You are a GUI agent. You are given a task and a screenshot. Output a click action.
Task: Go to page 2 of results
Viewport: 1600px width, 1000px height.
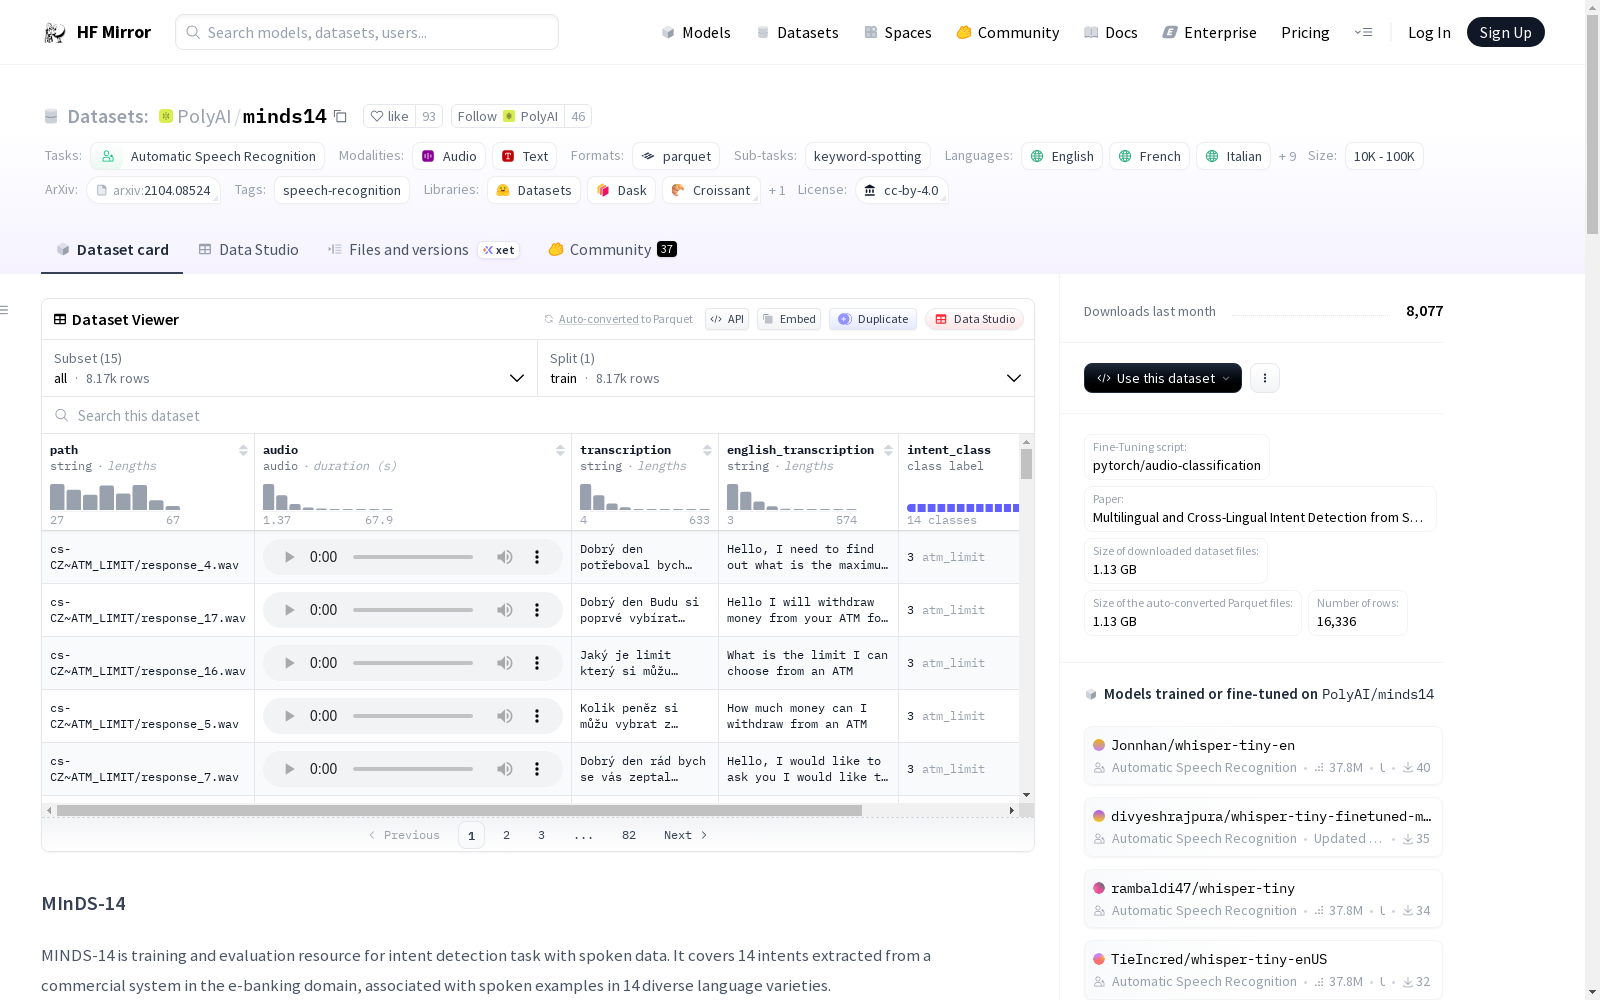pyautogui.click(x=507, y=835)
